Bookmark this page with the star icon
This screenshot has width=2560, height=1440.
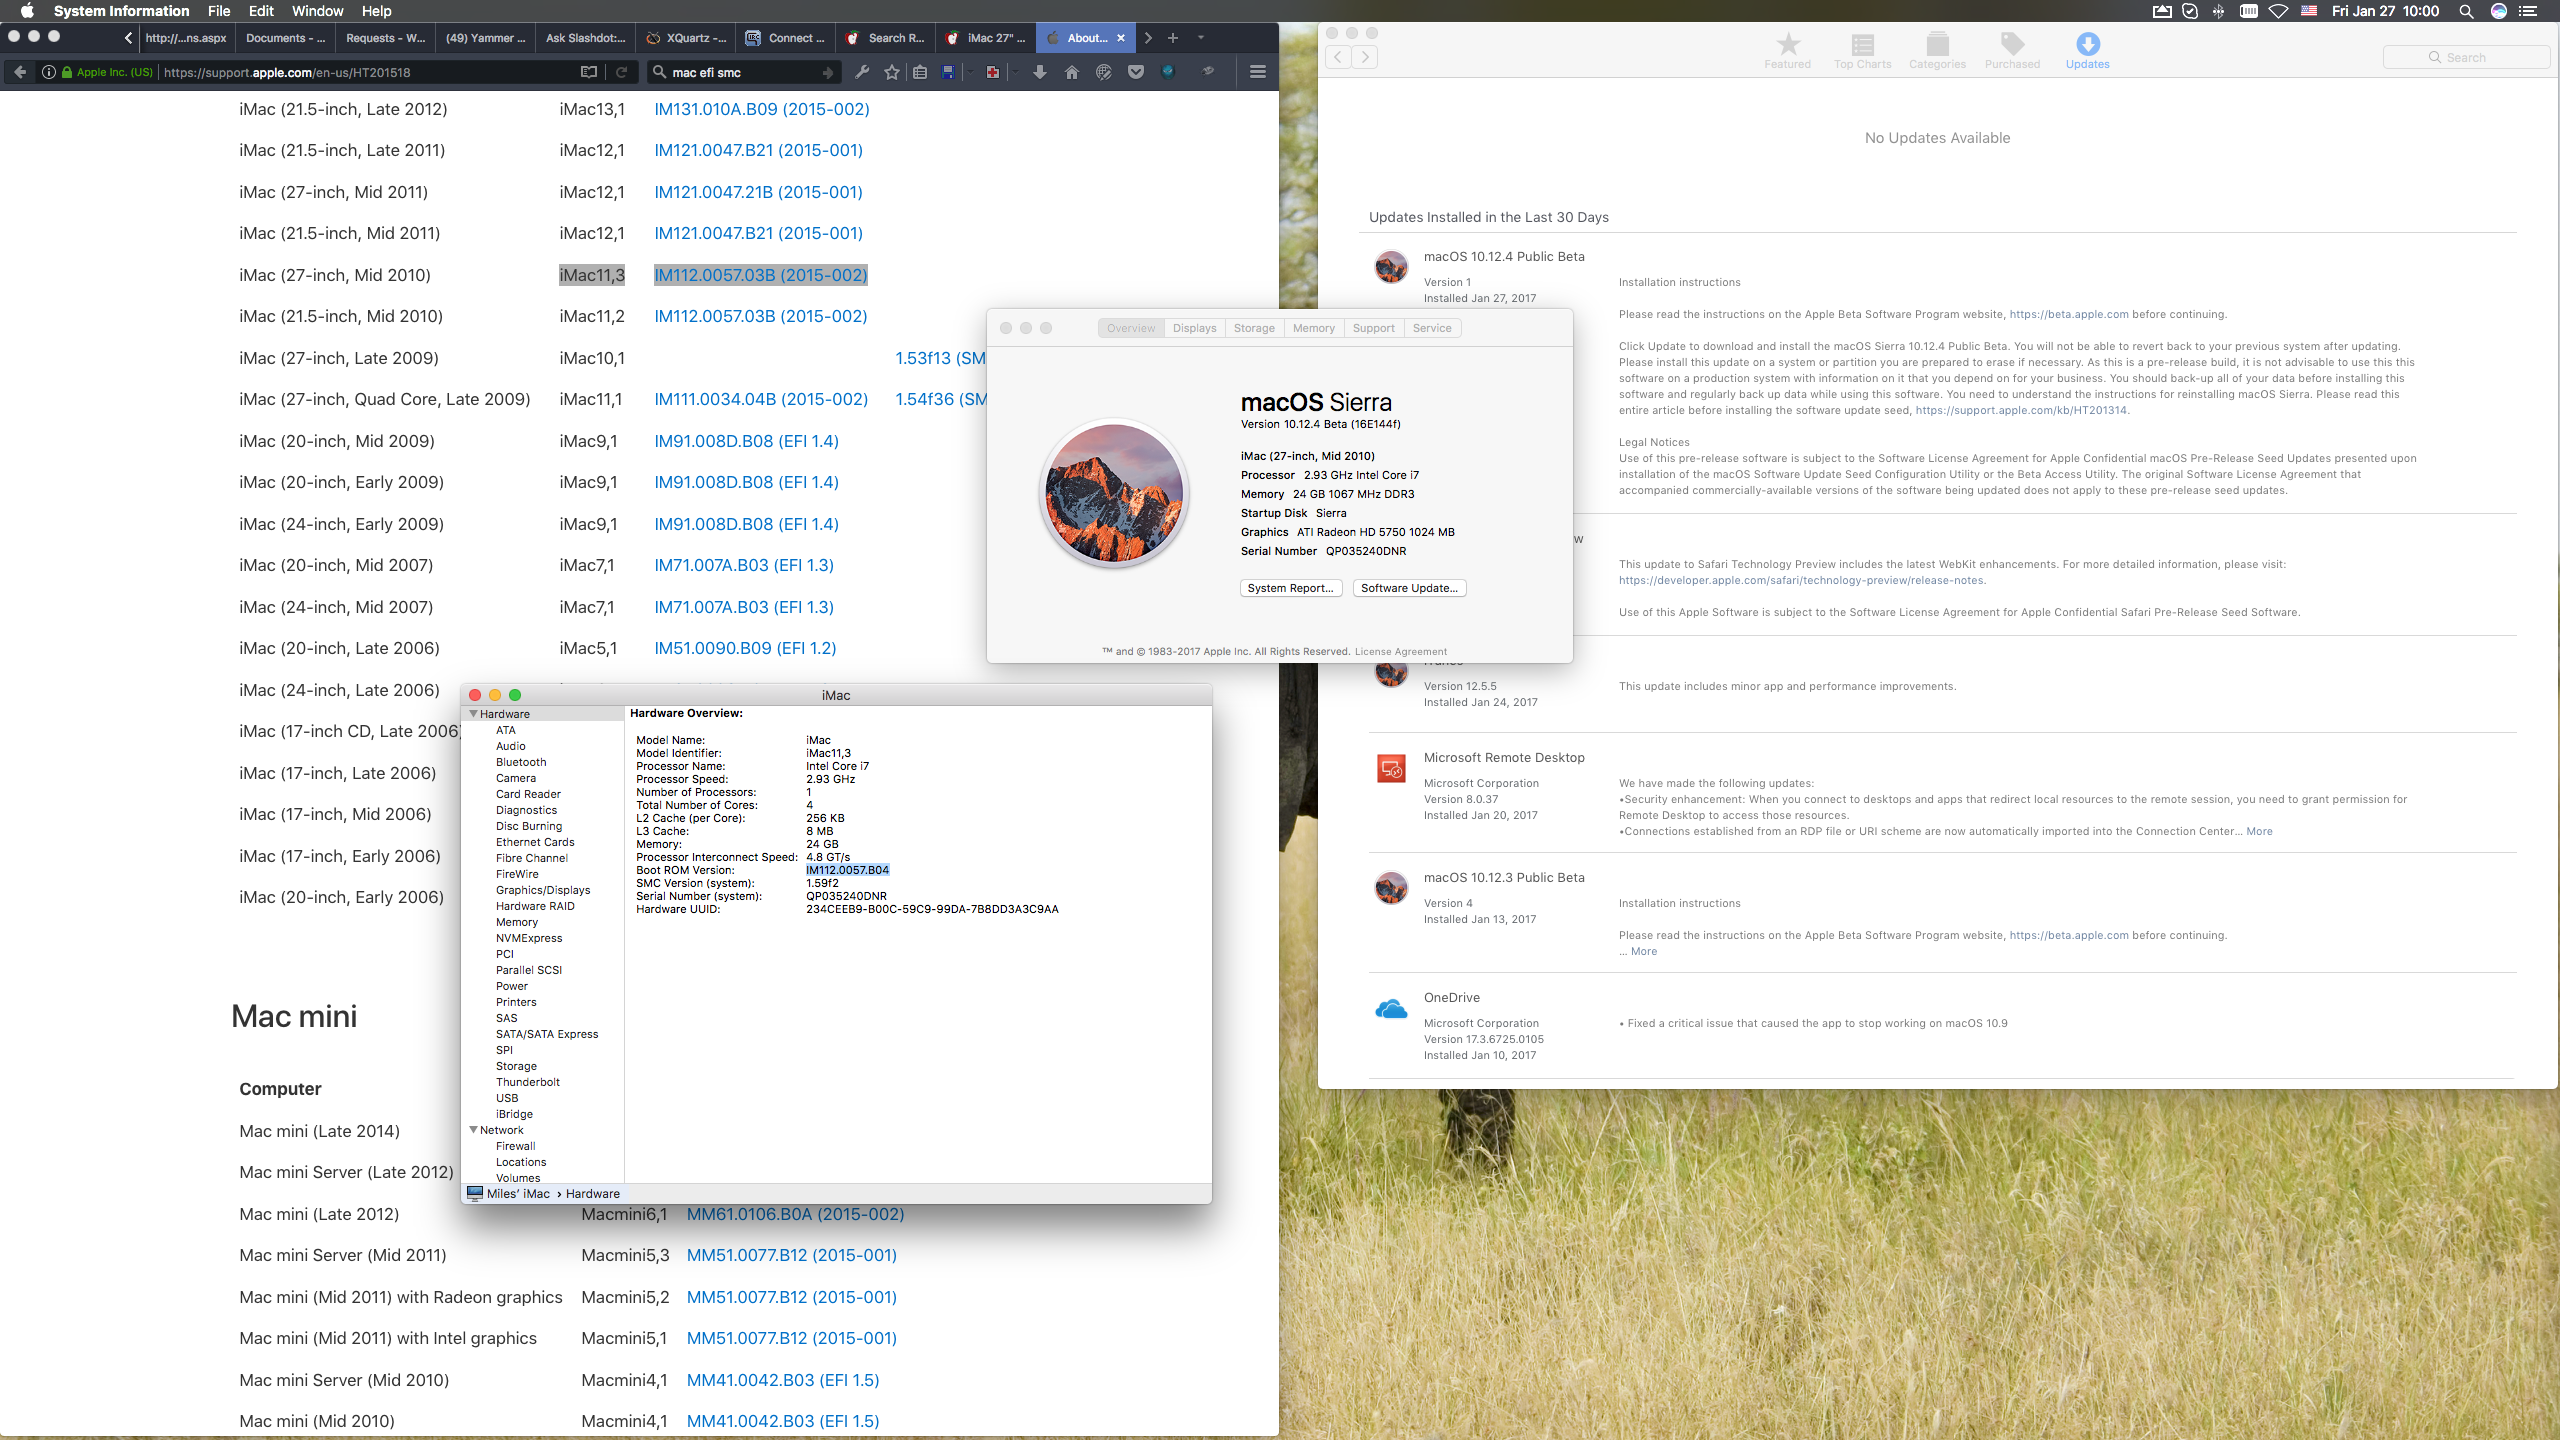coord(892,72)
